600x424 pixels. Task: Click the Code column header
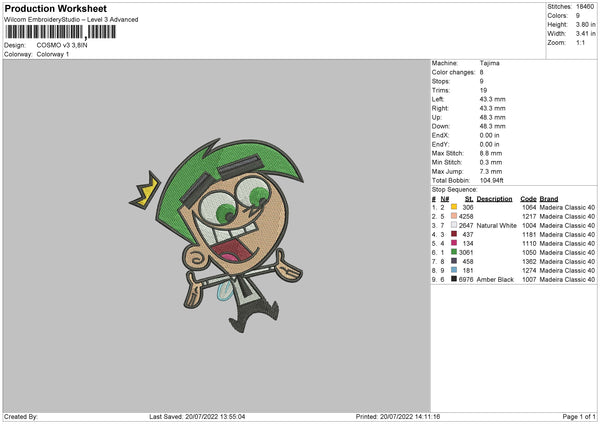pos(528,198)
